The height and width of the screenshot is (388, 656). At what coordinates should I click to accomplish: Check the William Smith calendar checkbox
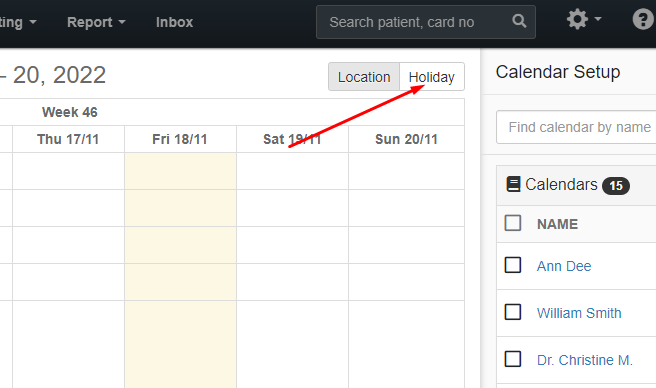513,312
